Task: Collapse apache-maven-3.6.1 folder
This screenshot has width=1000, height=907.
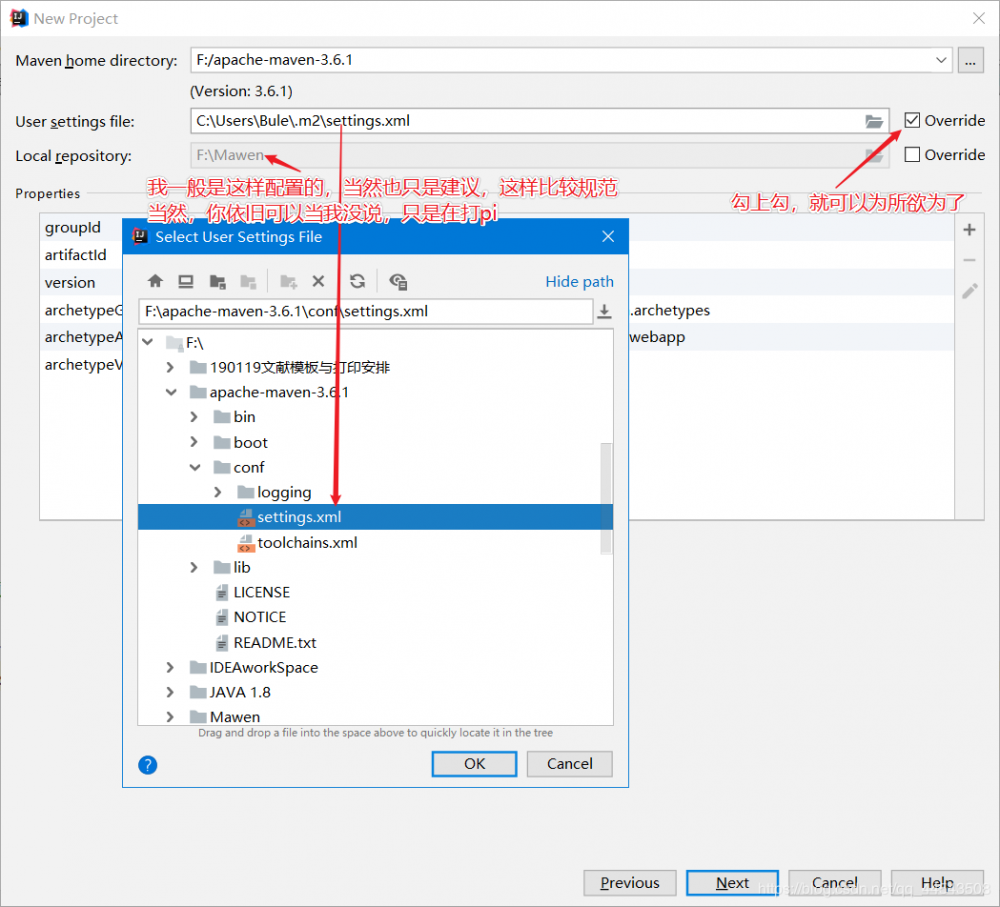Action: click(171, 392)
